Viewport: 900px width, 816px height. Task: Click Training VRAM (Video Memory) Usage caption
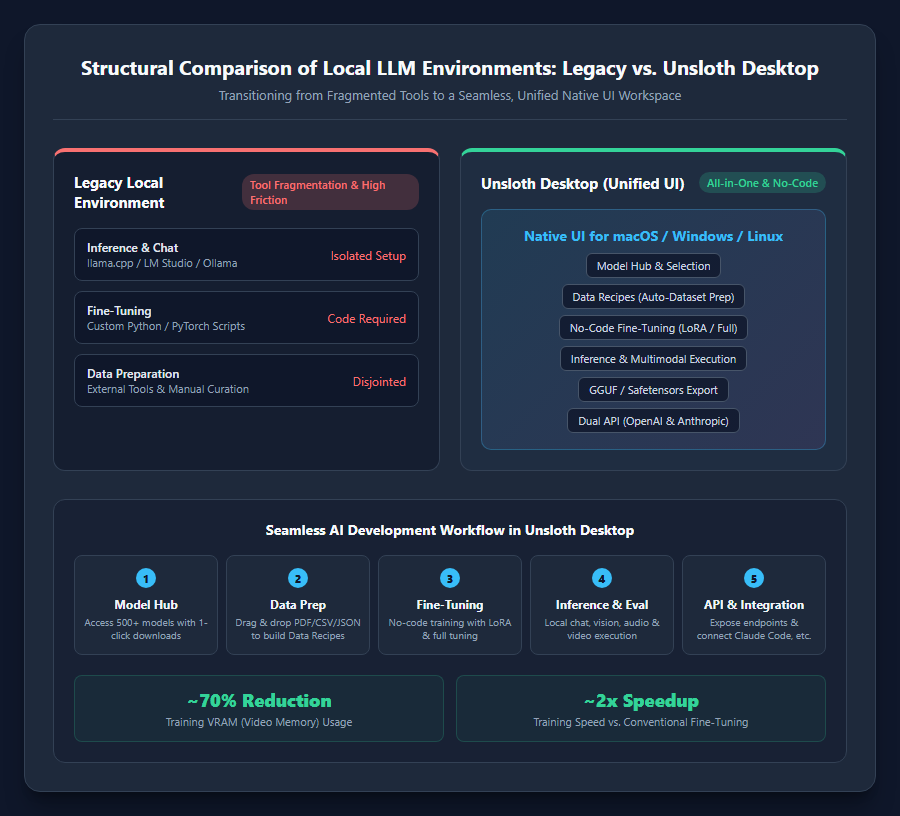click(259, 722)
